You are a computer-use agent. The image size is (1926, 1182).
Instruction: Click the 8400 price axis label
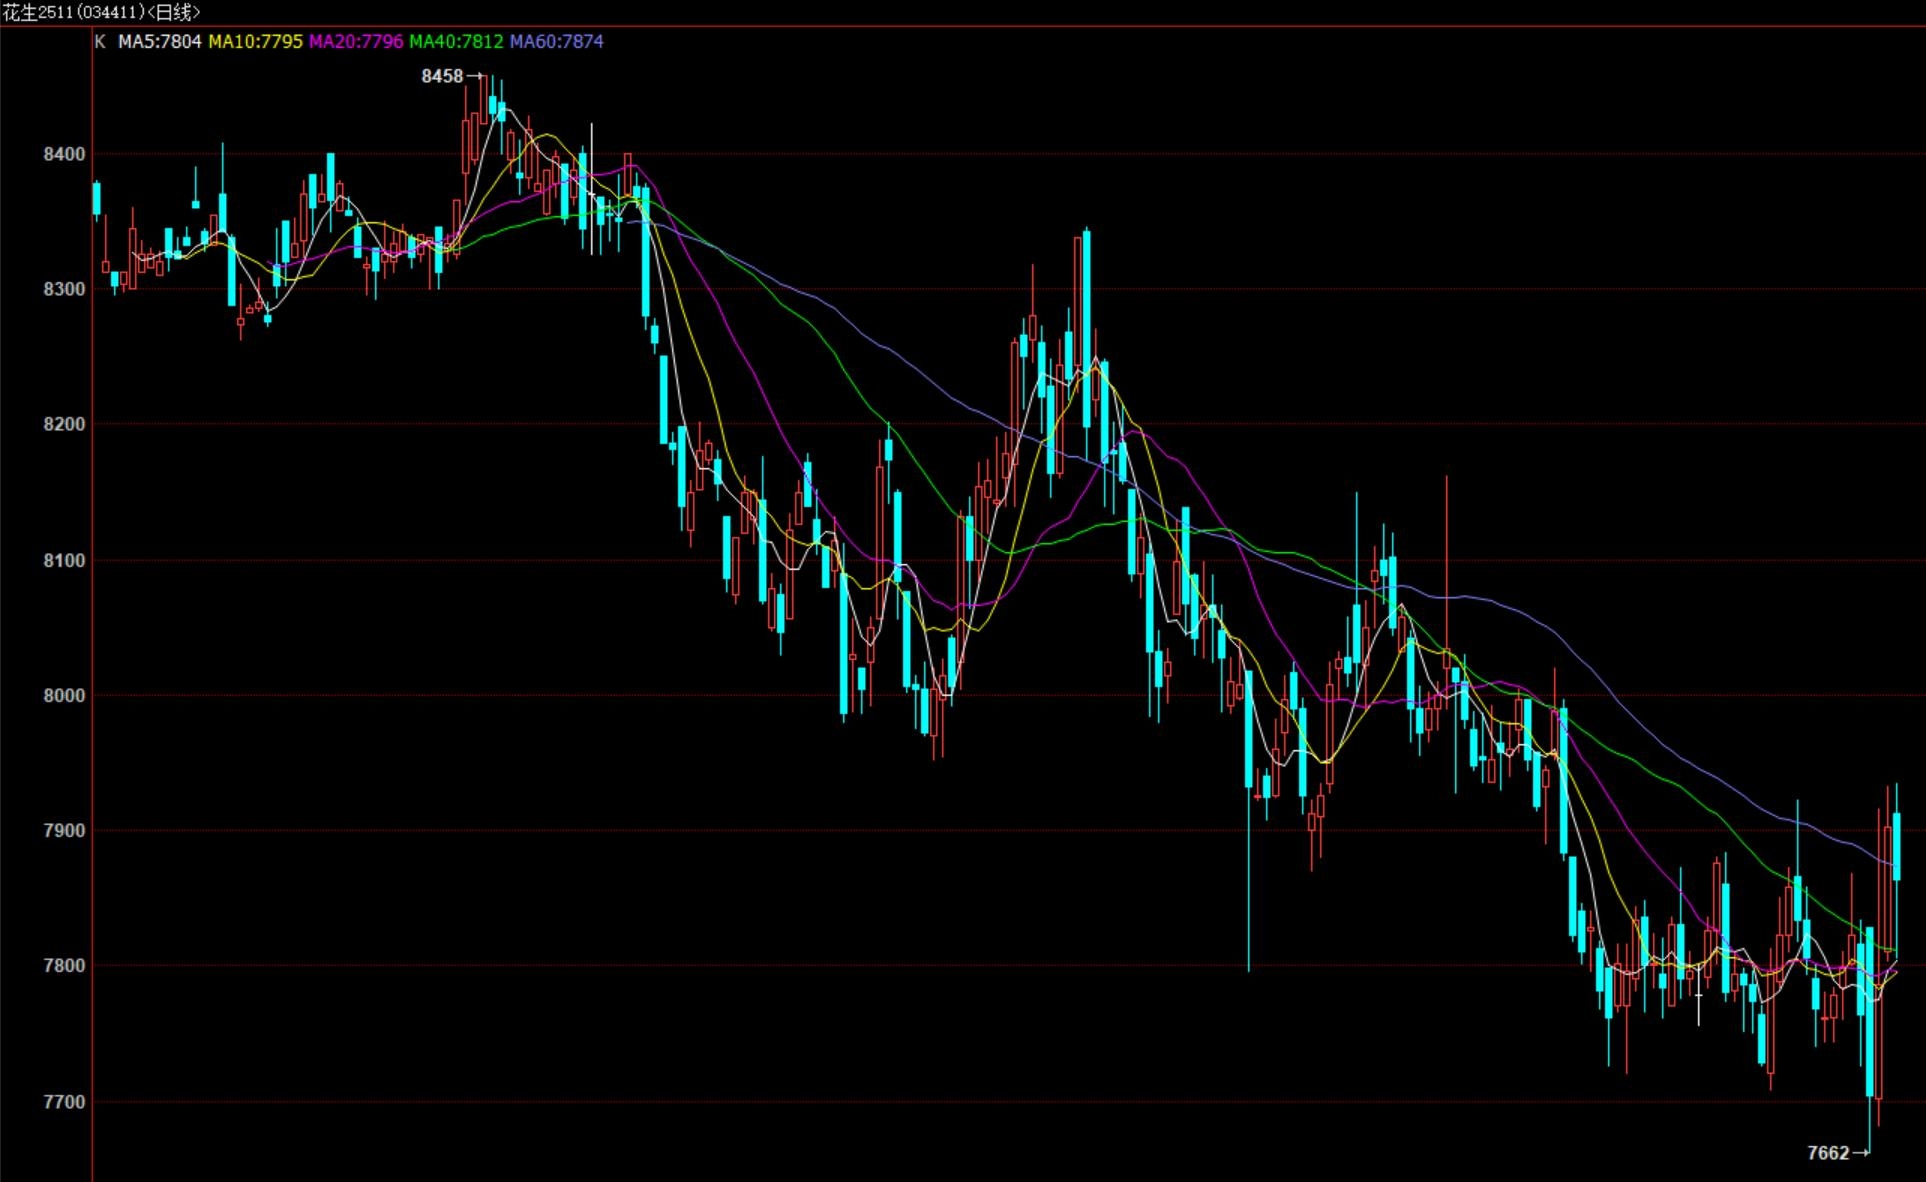click(x=64, y=154)
